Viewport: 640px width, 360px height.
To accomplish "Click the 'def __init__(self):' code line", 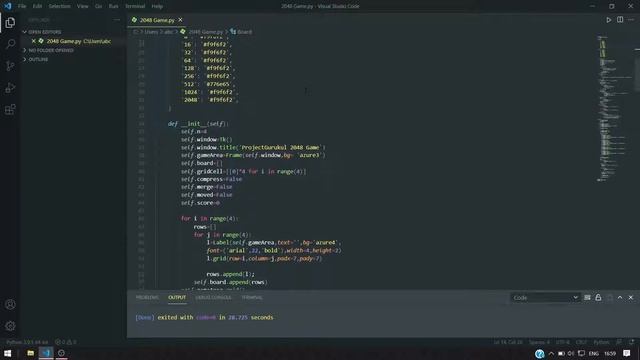I will 198,124.
